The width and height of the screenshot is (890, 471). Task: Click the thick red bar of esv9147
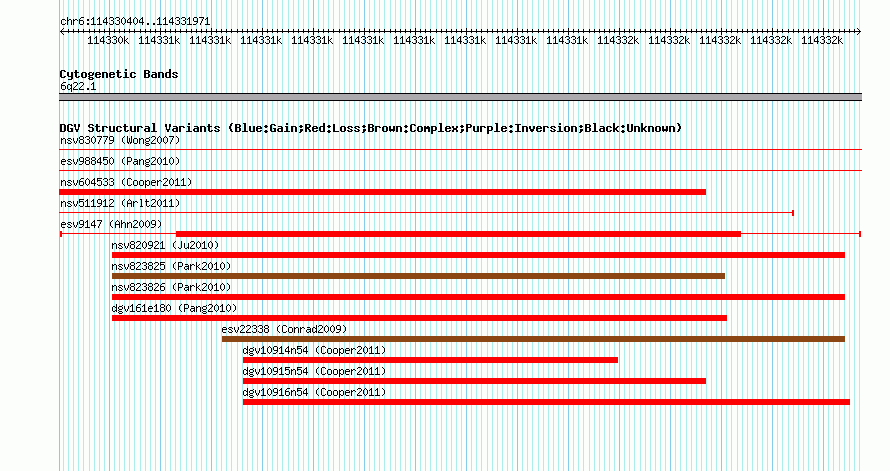tap(459, 234)
